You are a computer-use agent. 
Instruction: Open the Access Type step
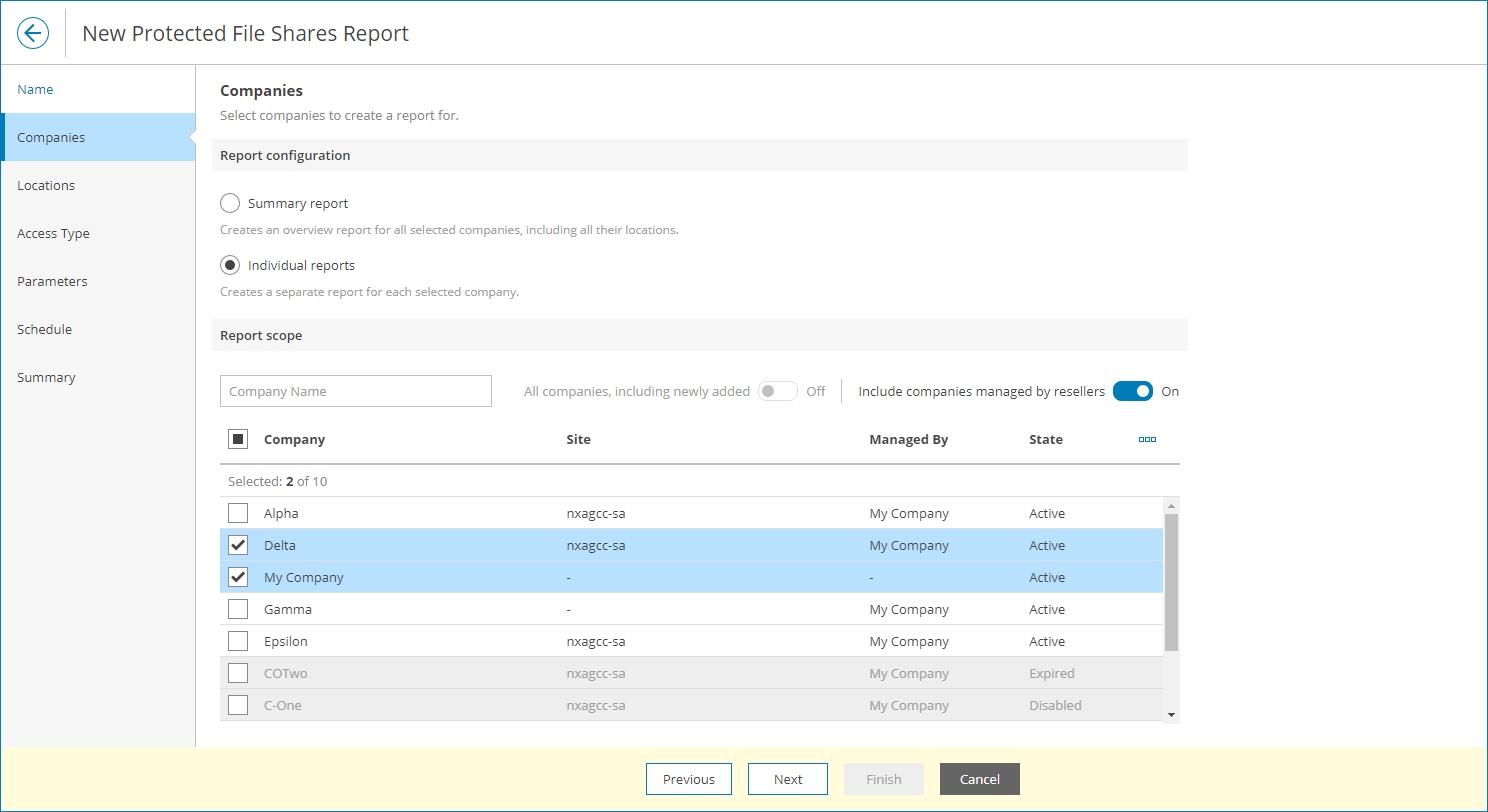point(53,233)
